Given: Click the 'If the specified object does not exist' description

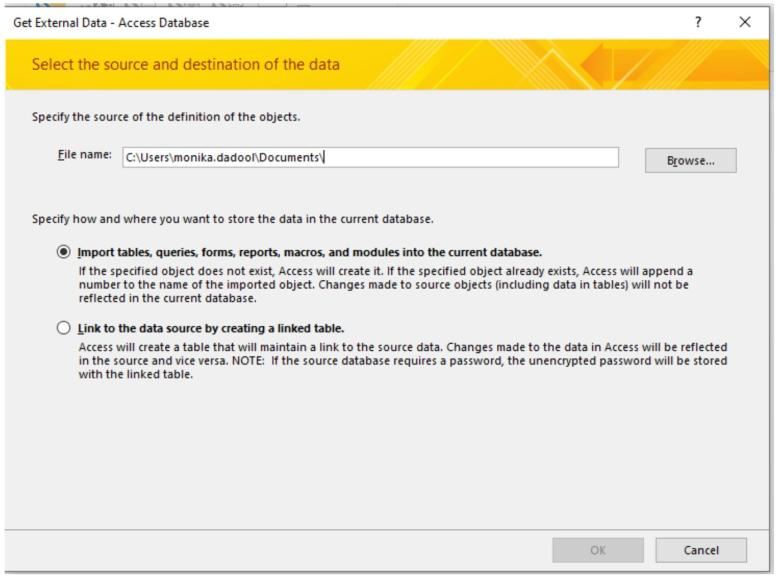Looking at the screenshot, I should tap(386, 285).
